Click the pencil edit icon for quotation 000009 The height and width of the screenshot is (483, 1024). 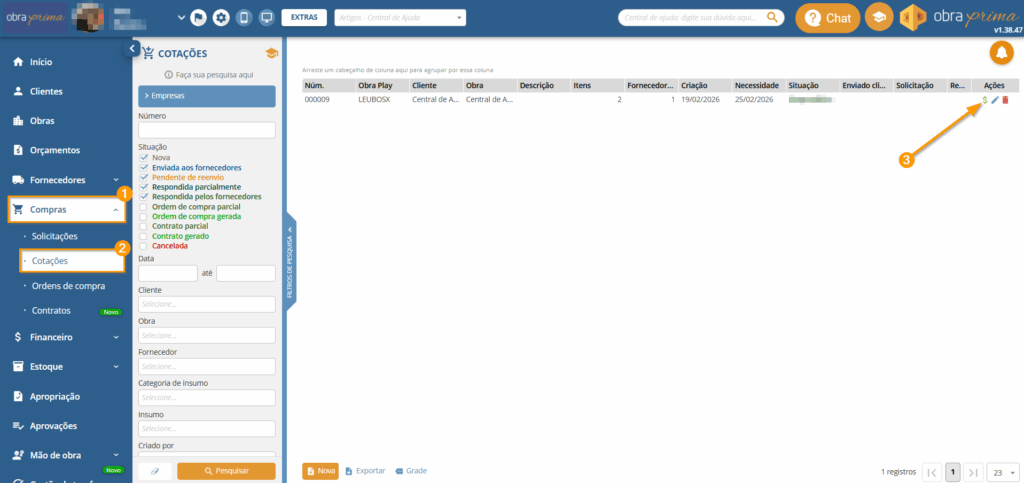pos(995,100)
